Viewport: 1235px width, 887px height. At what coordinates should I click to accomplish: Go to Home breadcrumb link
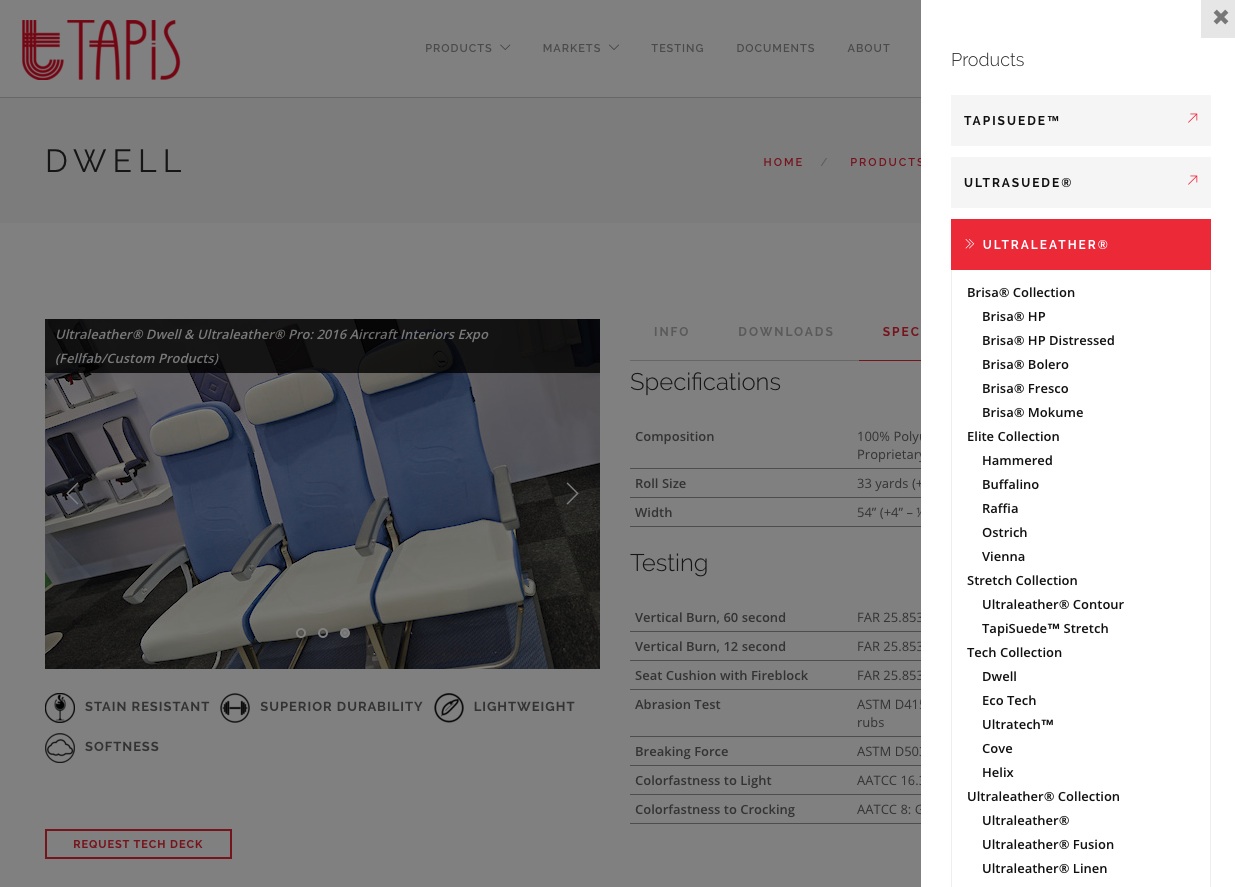tap(783, 162)
